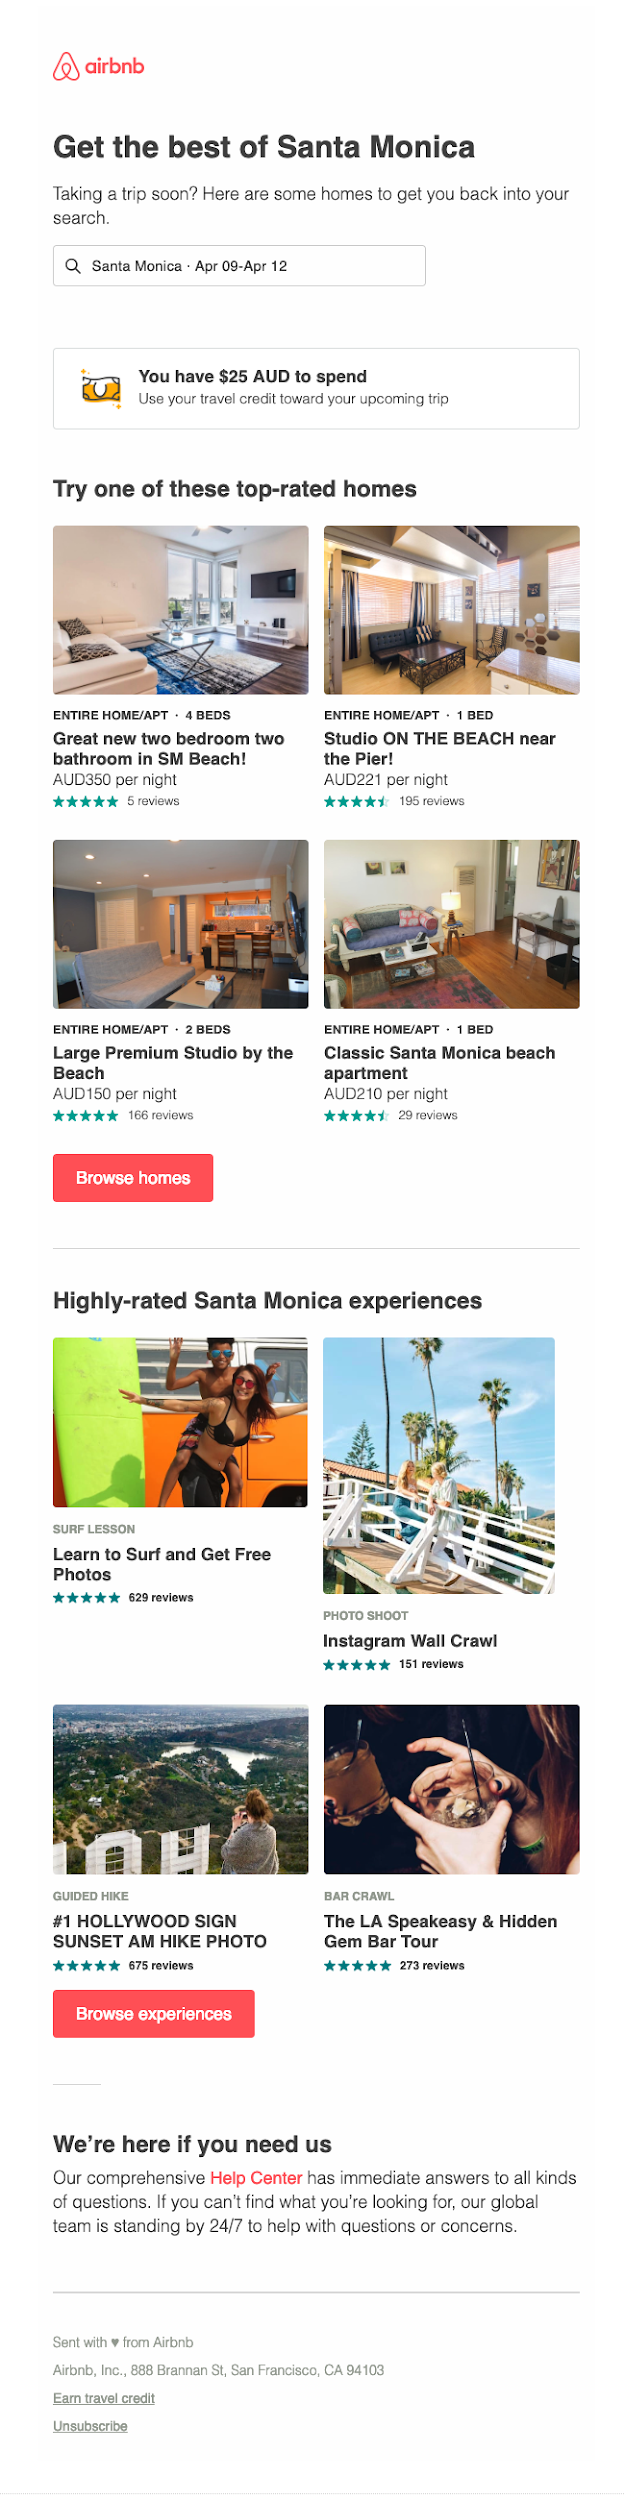Click star rating under Learn to Surf
The height and width of the screenshot is (2500, 625).
click(x=86, y=1598)
